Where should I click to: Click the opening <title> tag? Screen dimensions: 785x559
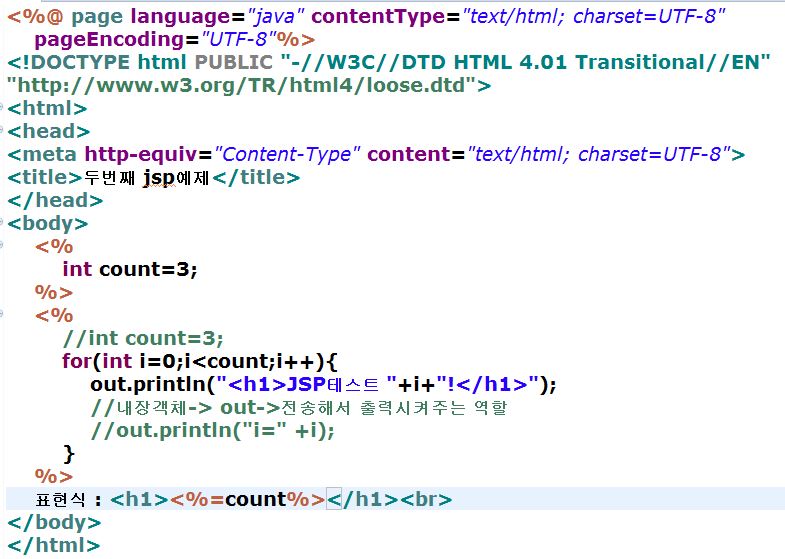tap(45, 178)
